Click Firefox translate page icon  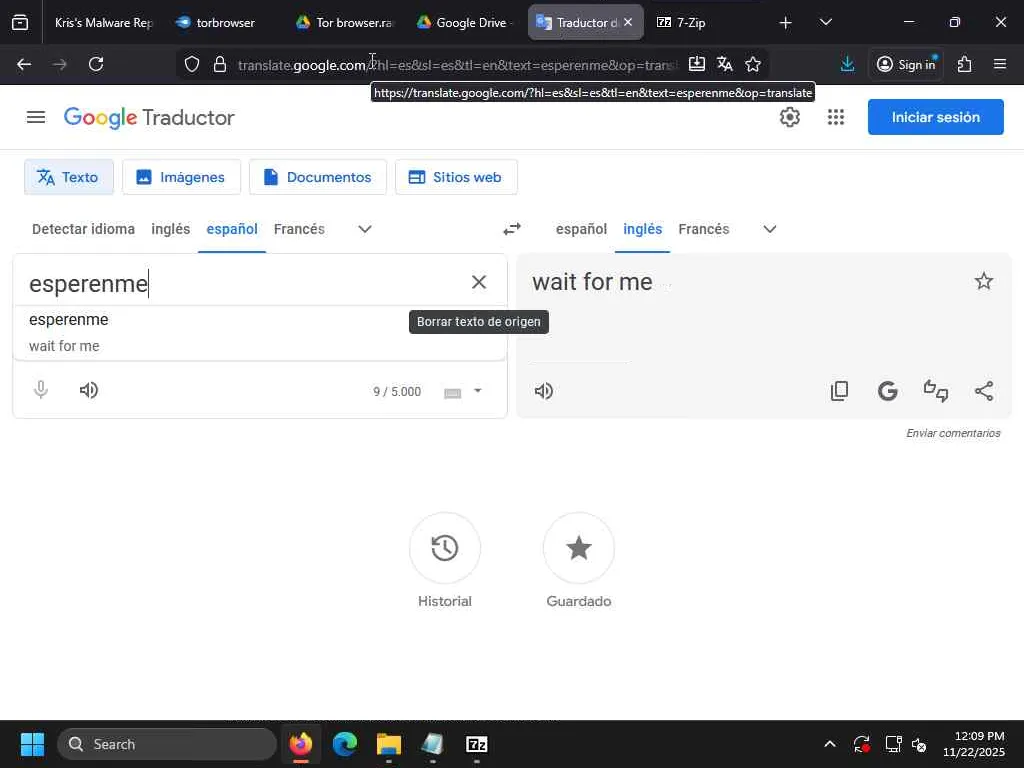pos(724,63)
